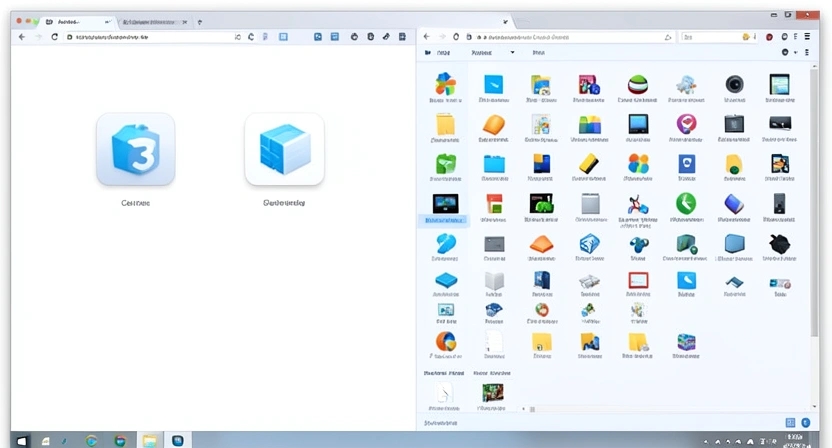Focus the address bar of the right window
The height and width of the screenshot is (448, 832).
click(569, 37)
